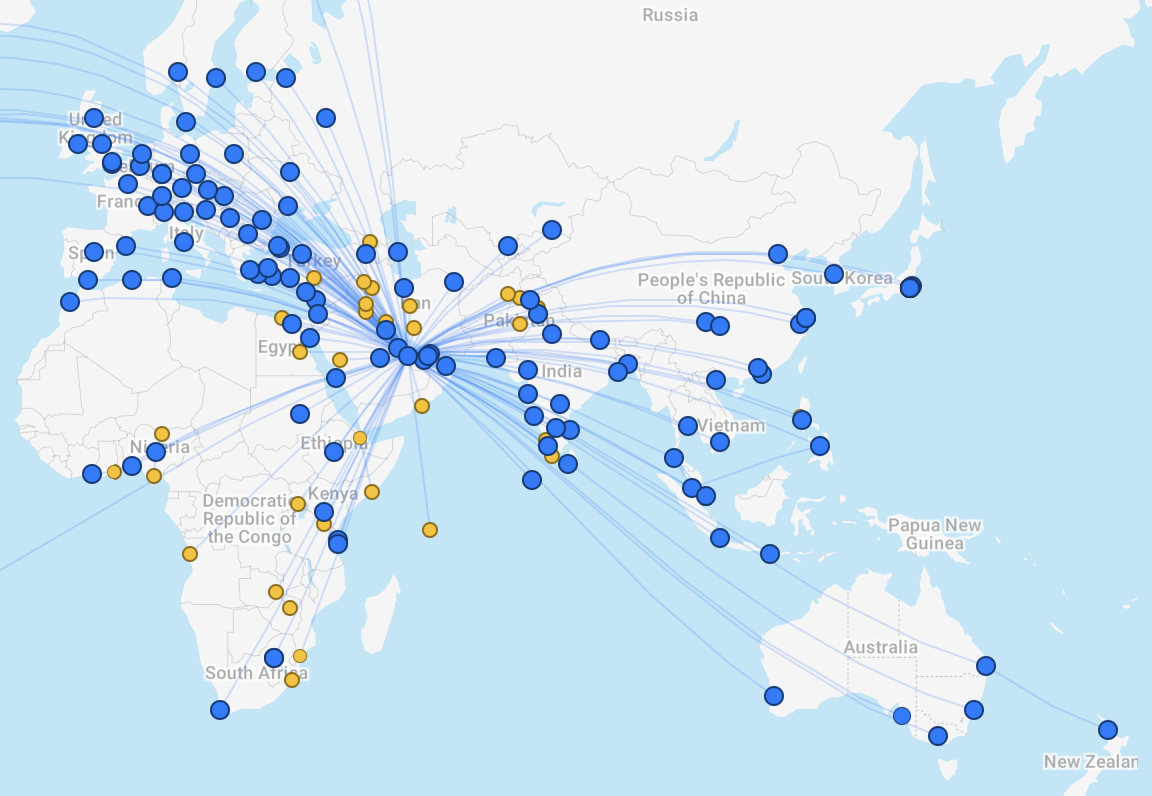Select the yellow Entebbe marker west of Kenya label
The height and width of the screenshot is (796, 1152).
298,503
